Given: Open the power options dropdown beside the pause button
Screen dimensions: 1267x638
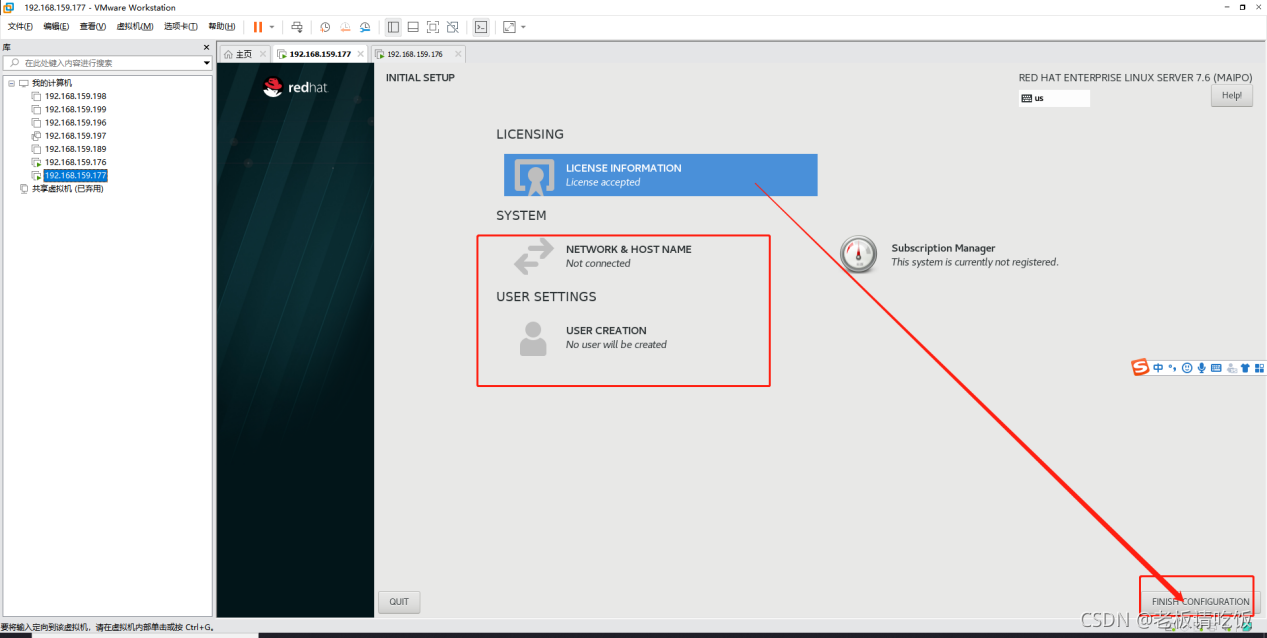Looking at the screenshot, I should (272, 27).
